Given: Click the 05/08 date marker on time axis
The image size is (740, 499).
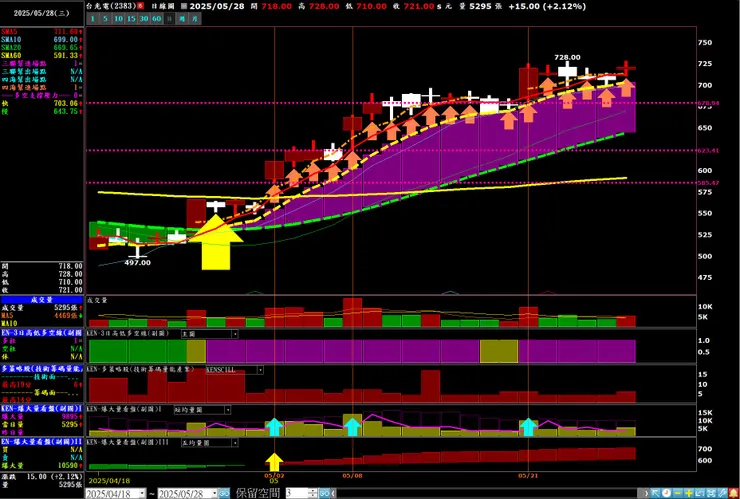Looking at the screenshot, I should point(353,475).
